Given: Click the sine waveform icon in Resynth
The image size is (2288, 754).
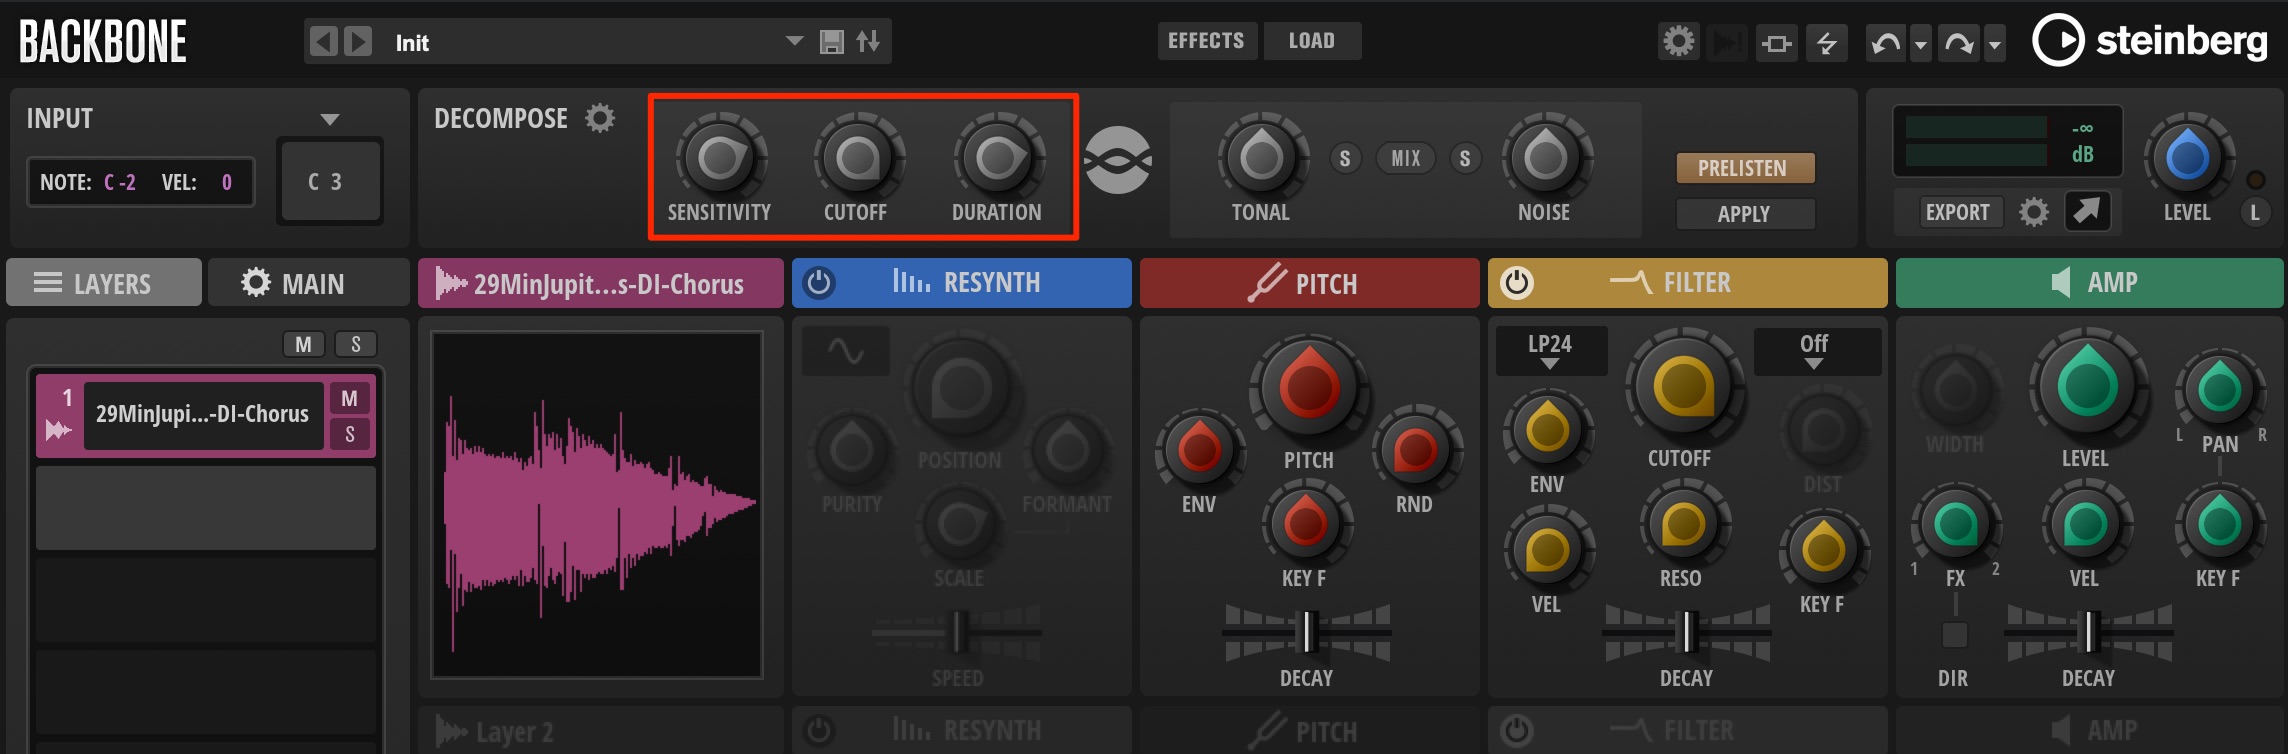Looking at the screenshot, I should click(x=846, y=351).
